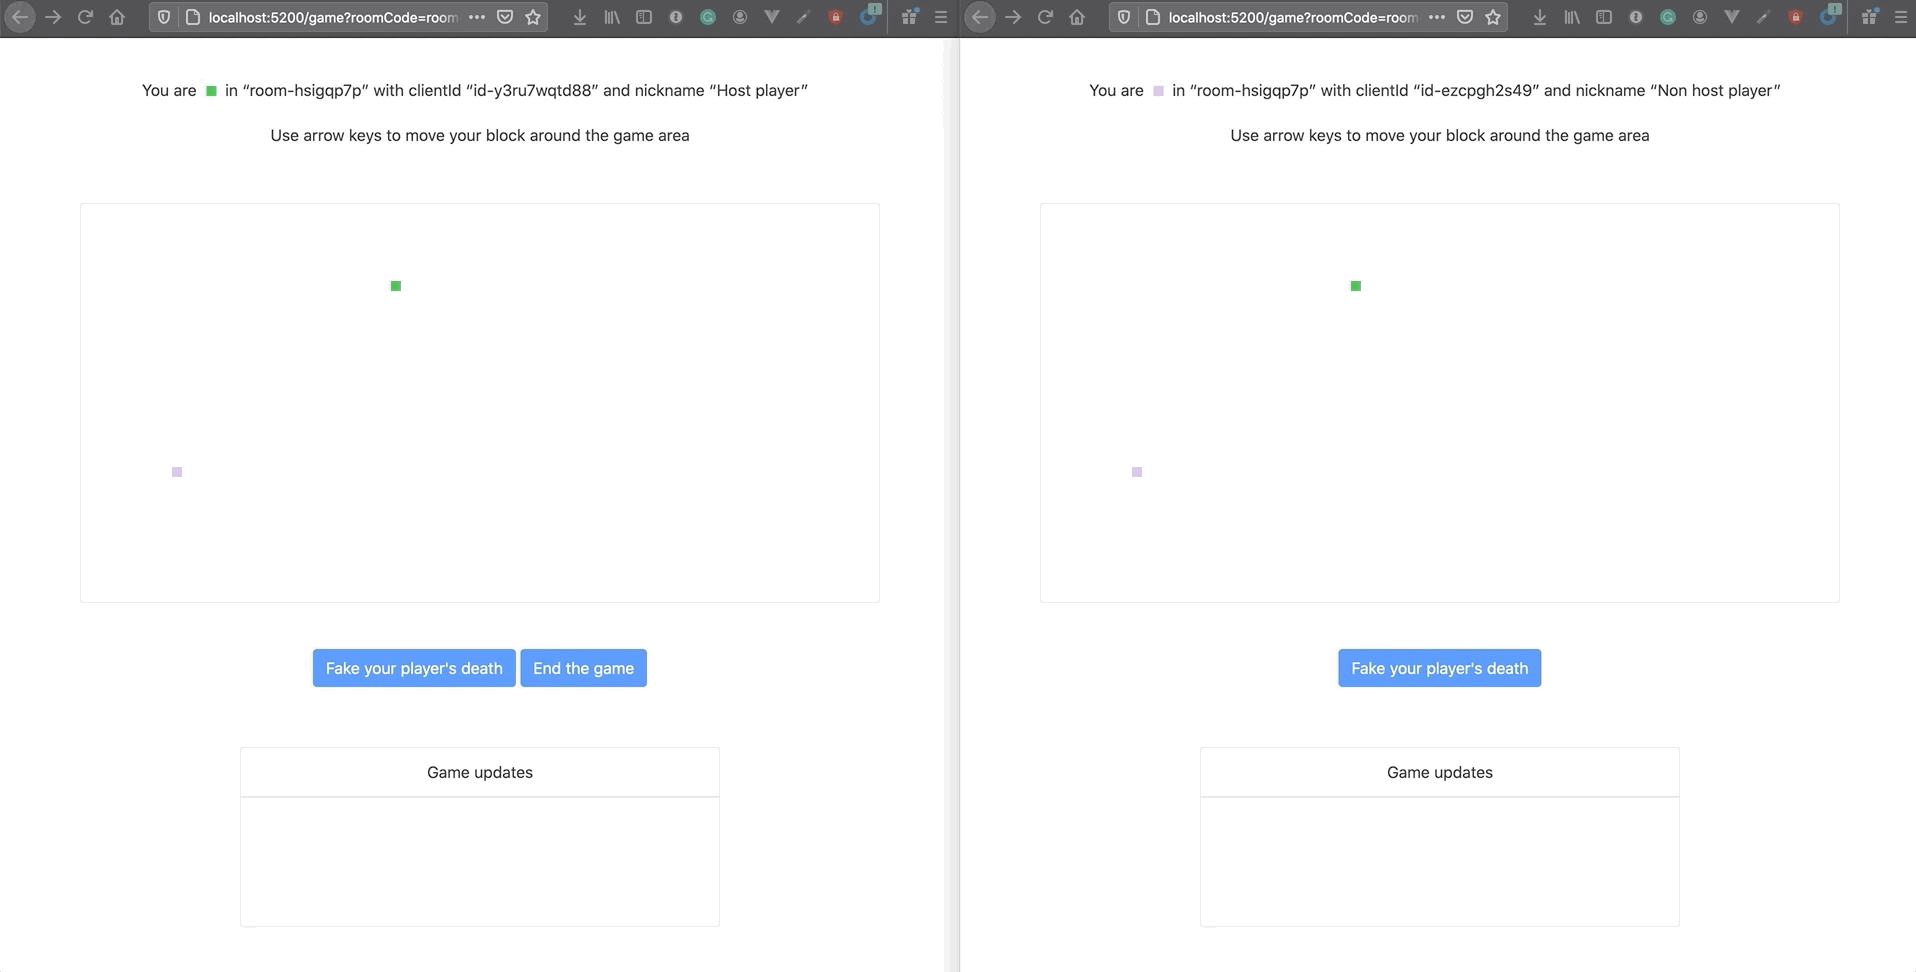Open downloads panel in right browser
Image resolution: width=1916 pixels, height=972 pixels.
click(x=1539, y=17)
